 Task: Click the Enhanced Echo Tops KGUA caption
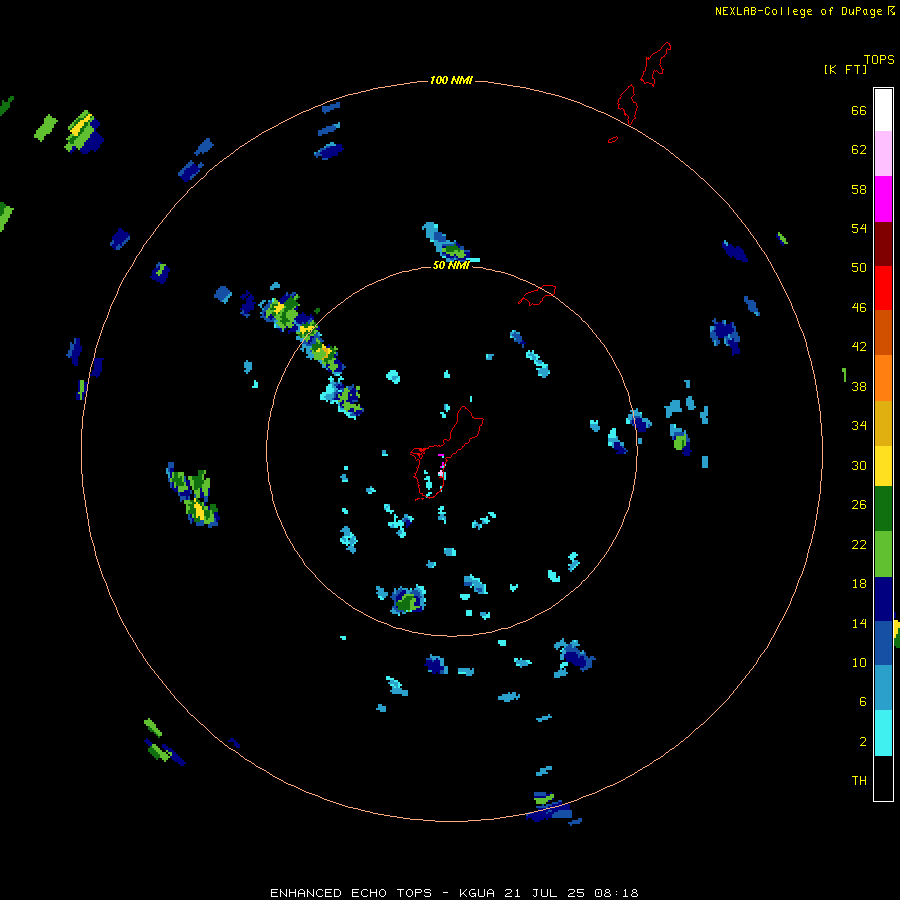tap(454, 893)
